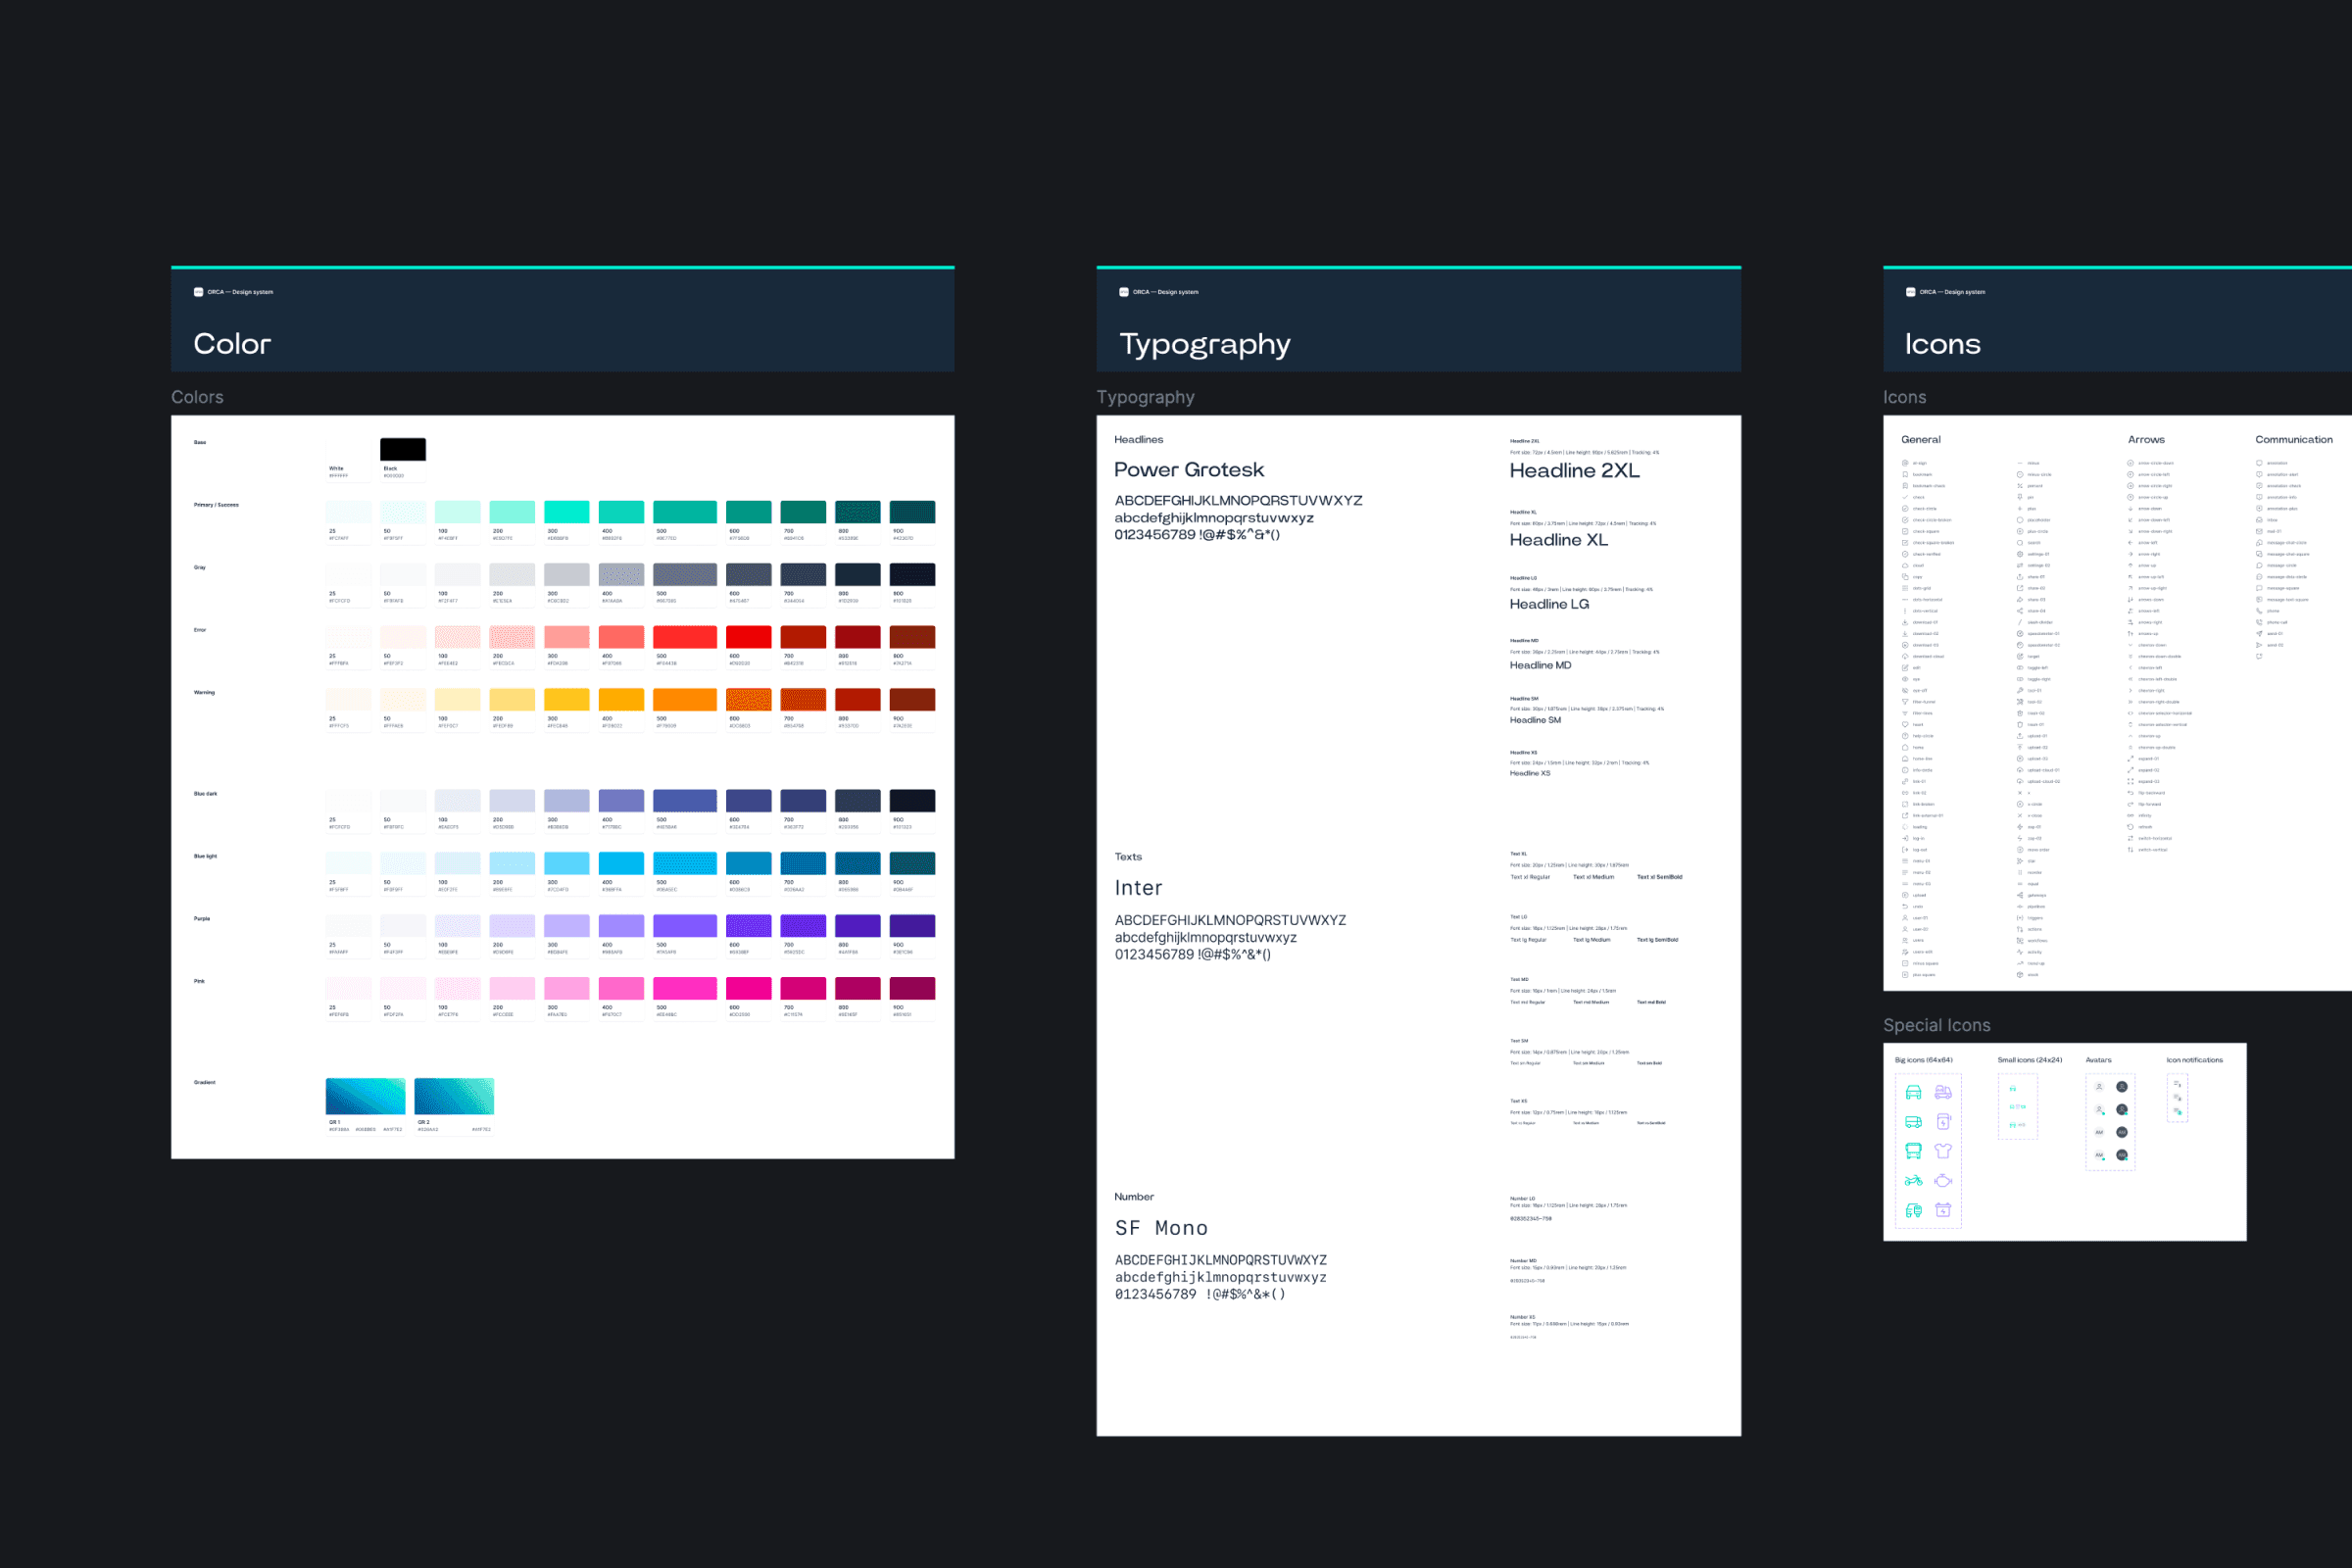This screenshot has height=1568, width=2352.
Task: Click the Special Icons frame label
Action: click(1936, 1025)
